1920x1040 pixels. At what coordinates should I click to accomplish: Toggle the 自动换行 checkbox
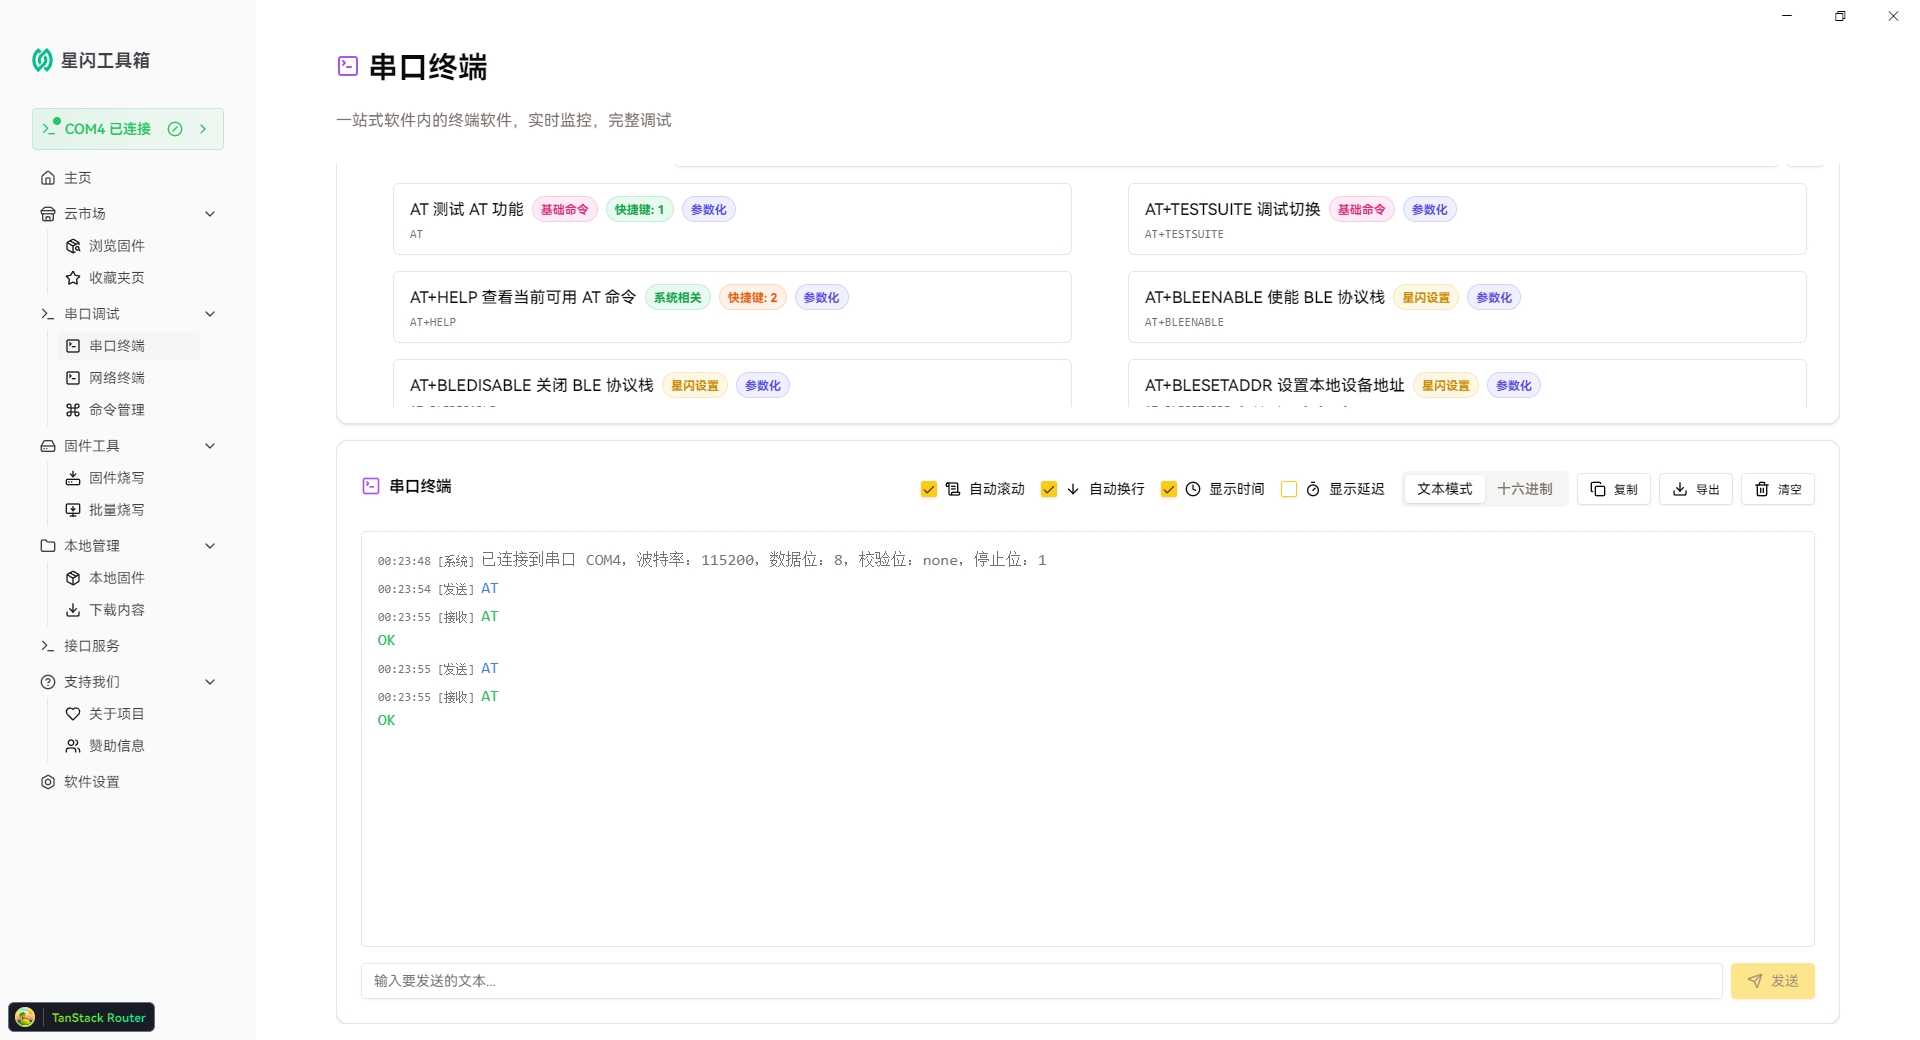pyautogui.click(x=1049, y=489)
